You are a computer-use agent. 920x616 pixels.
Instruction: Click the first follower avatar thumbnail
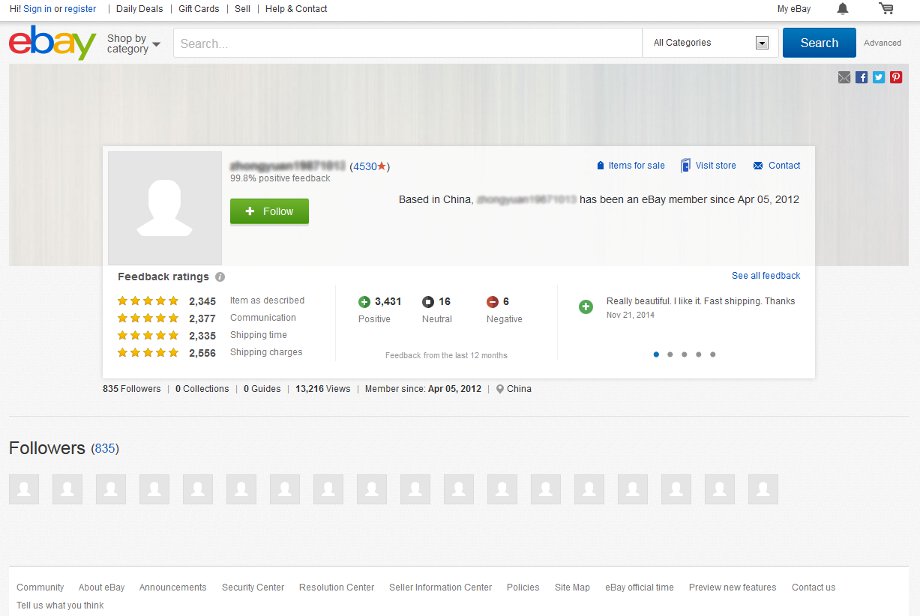pyautogui.click(x=24, y=489)
